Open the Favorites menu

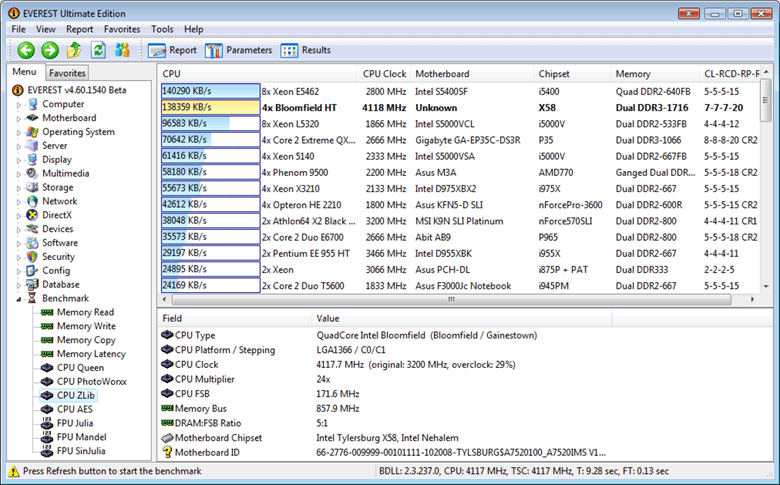click(122, 29)
